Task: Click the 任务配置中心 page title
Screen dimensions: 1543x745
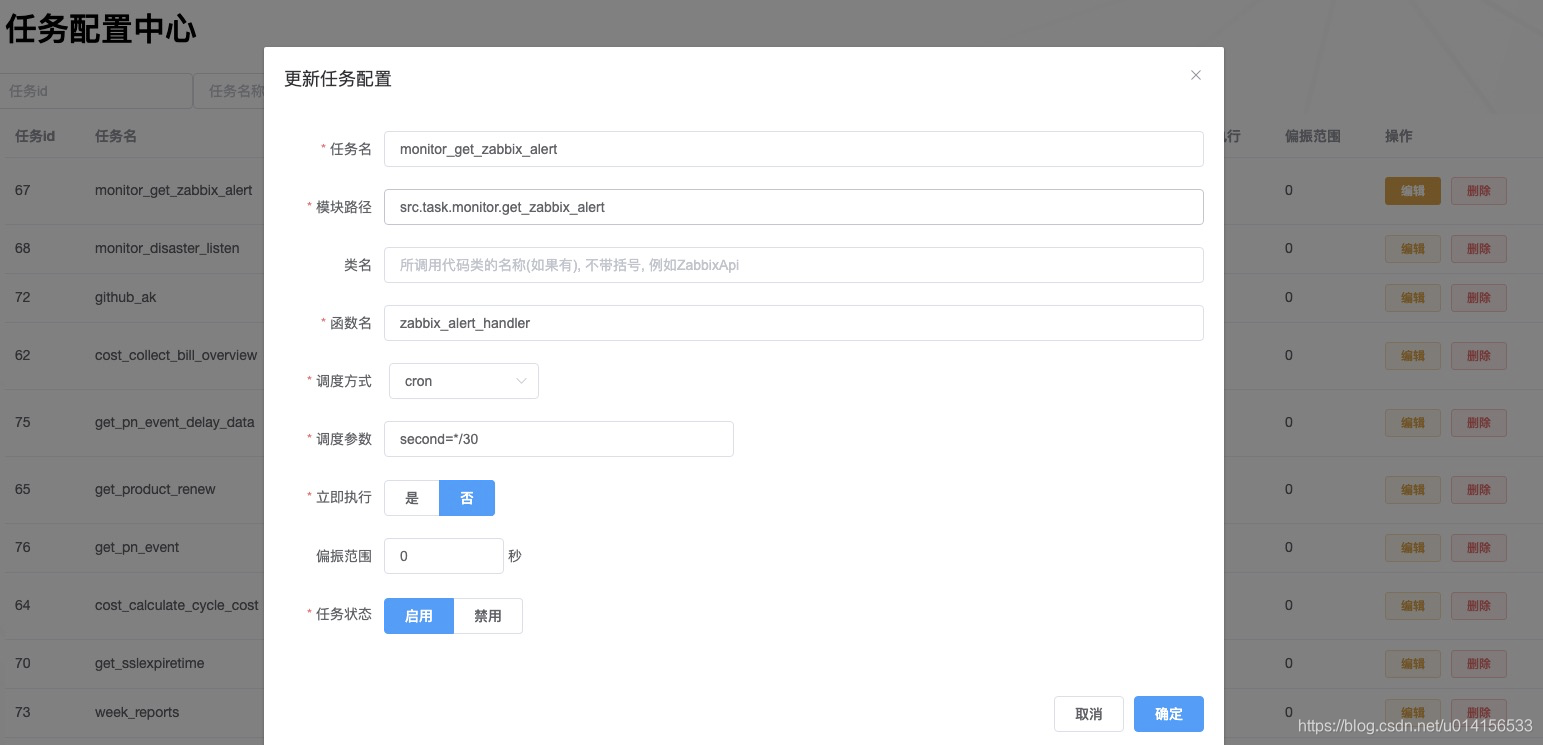Action: (x=101, y=29)
